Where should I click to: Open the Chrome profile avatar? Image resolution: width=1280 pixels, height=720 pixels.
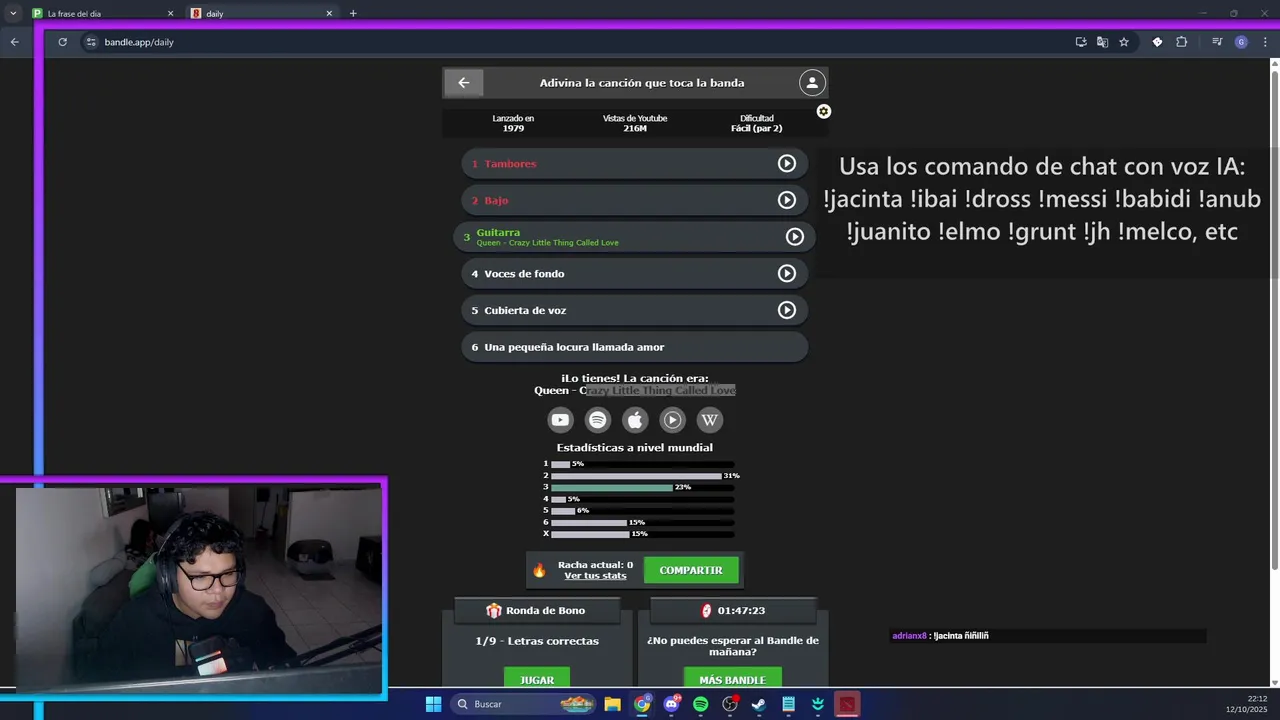click(1241, 42)
